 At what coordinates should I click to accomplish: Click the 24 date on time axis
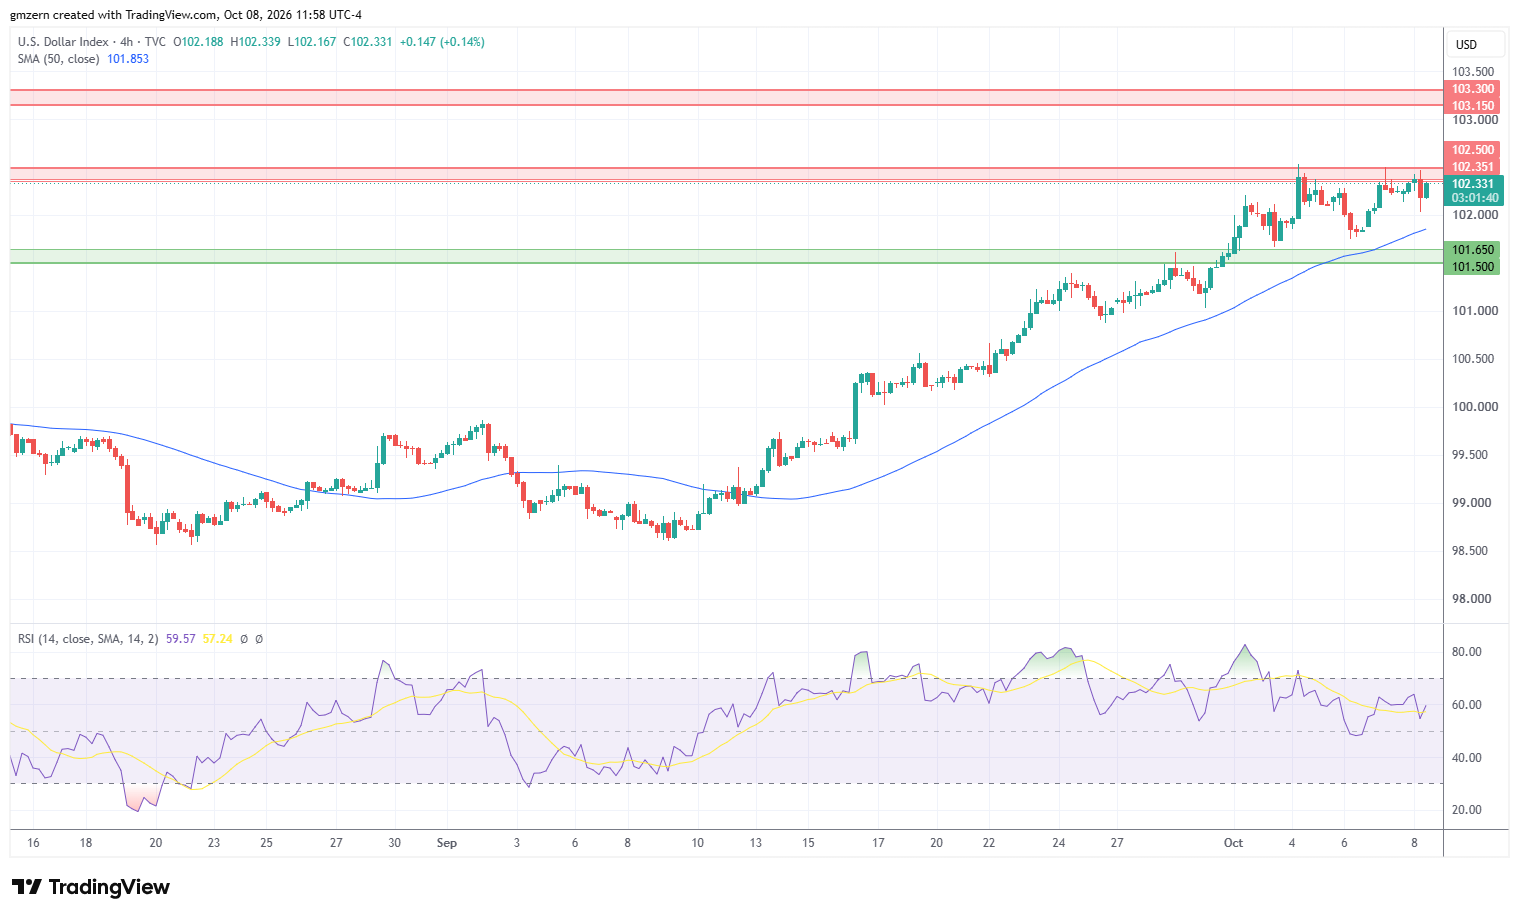(x=1059, y=843)
